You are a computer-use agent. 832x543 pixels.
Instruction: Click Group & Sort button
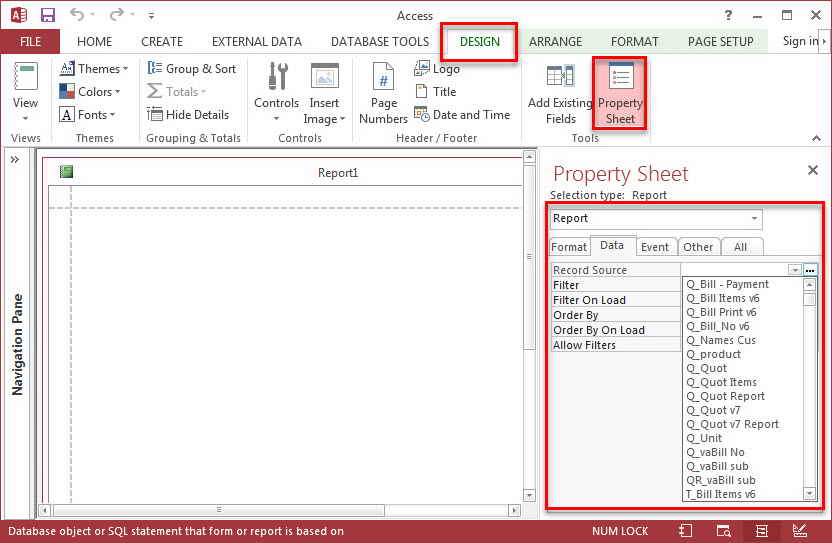[192, 68]
